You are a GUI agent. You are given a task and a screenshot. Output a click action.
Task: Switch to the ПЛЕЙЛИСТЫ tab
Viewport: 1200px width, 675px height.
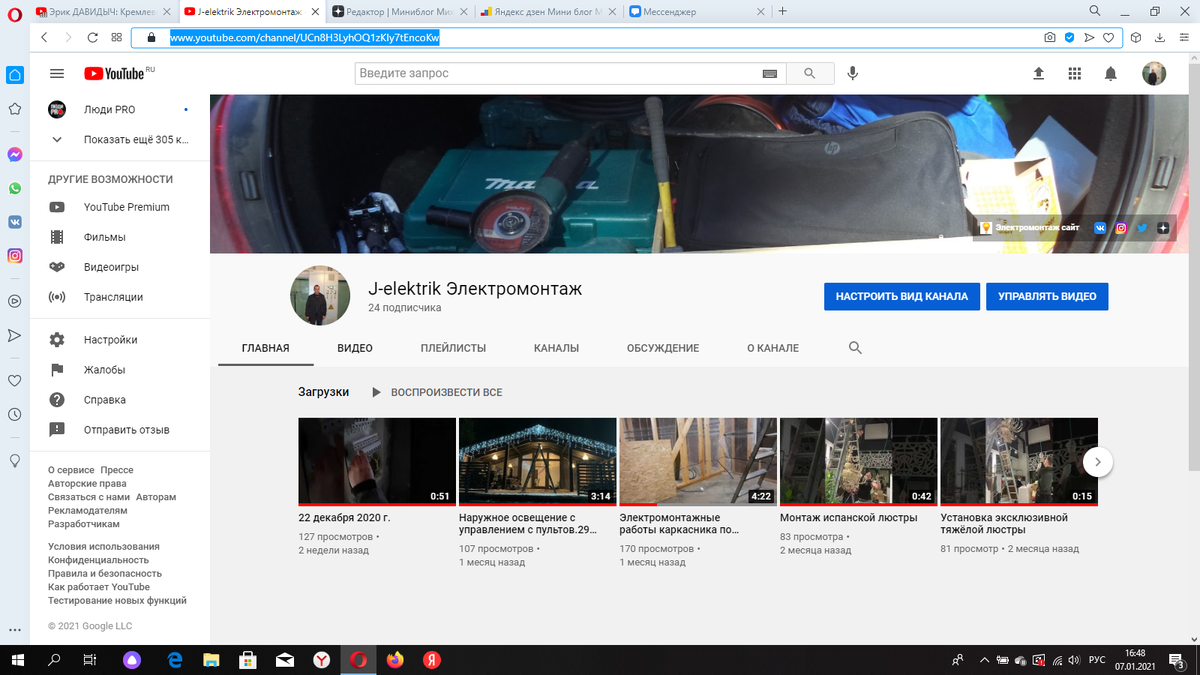tap(453, 348)
